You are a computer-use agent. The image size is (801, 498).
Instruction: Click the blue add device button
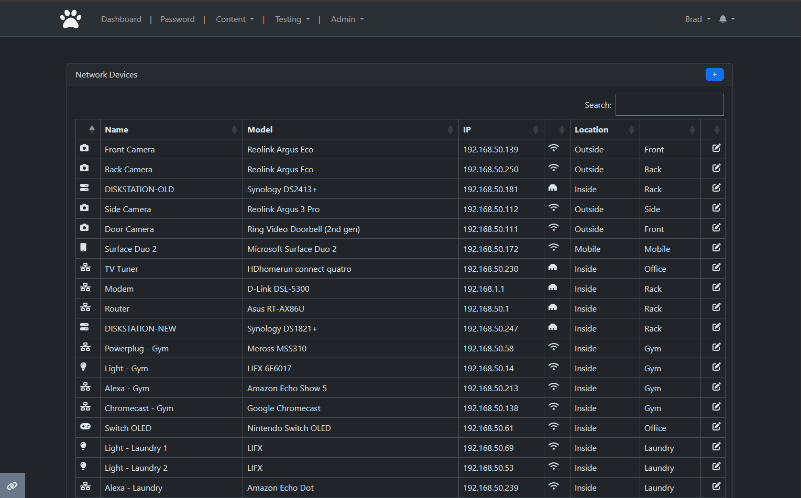tap(714, 75)
